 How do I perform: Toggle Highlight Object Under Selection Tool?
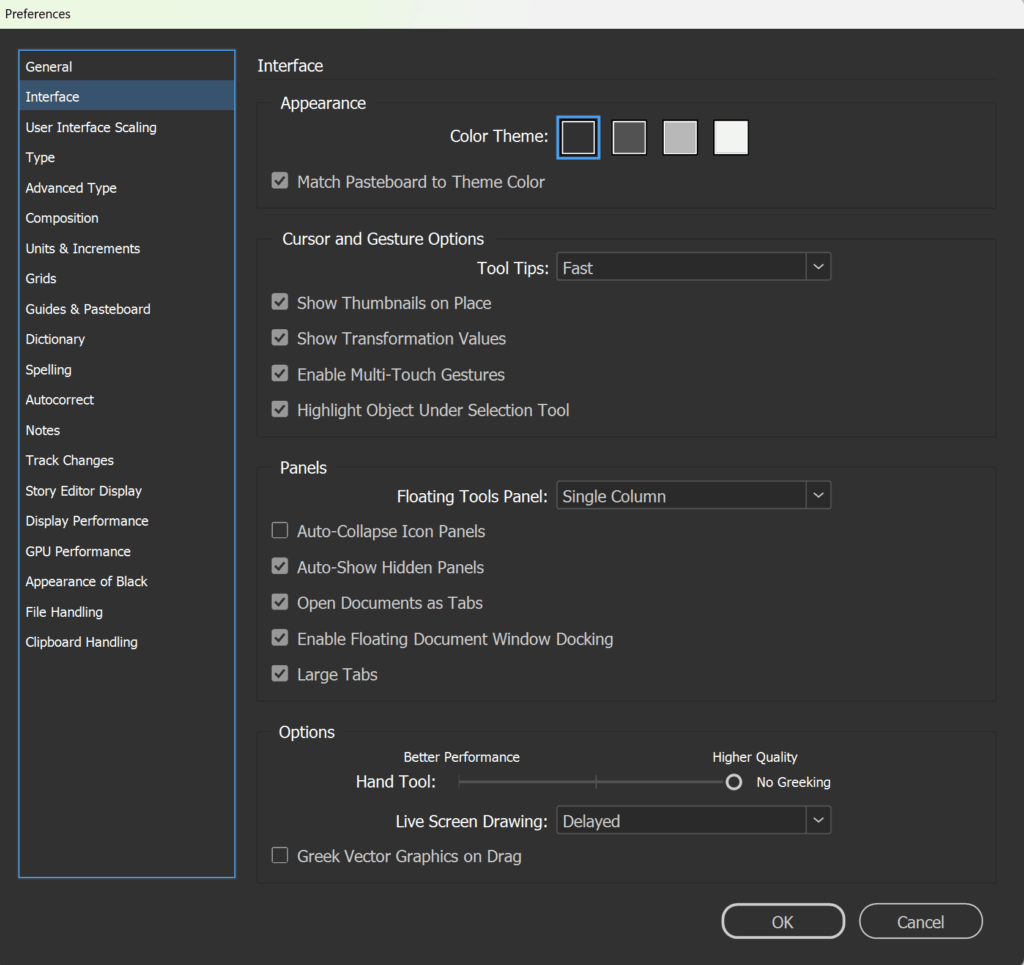[x=280, y=409]
